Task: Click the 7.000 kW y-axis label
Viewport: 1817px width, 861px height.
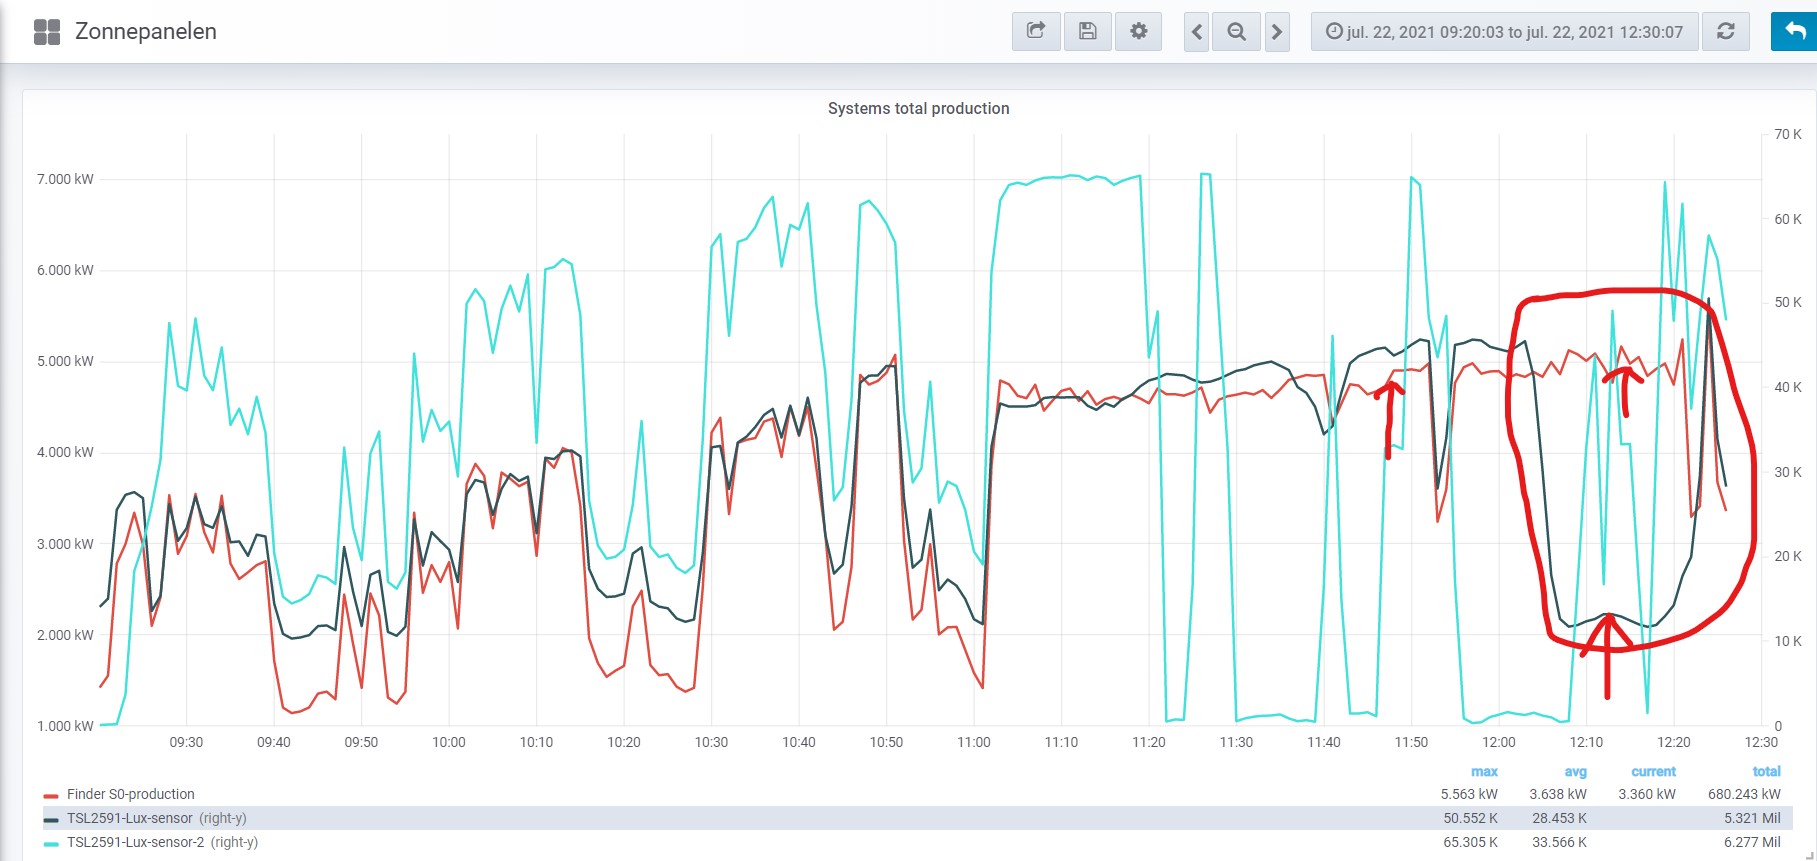Action: click(x=65, y=179)
